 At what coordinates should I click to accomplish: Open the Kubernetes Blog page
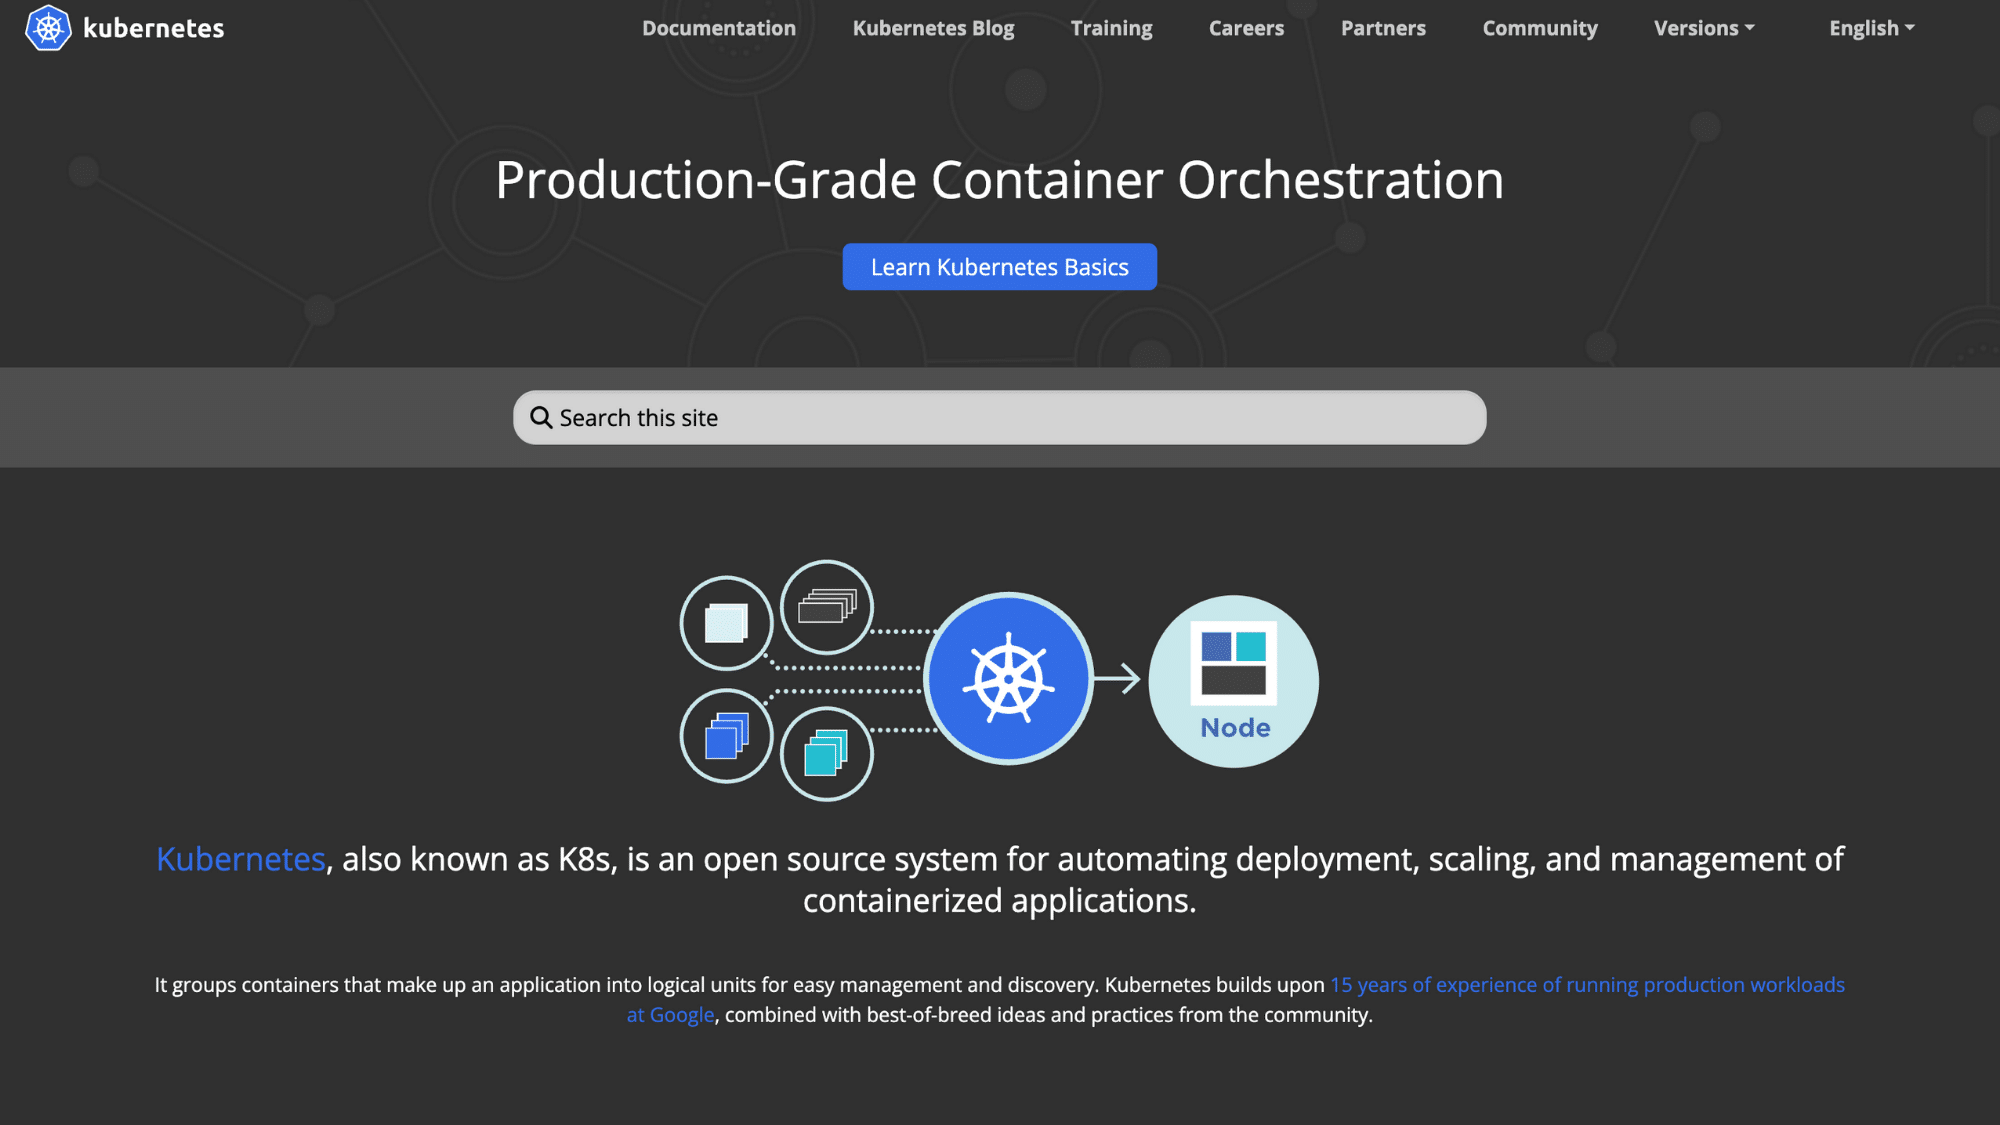[x=932, y=28]
